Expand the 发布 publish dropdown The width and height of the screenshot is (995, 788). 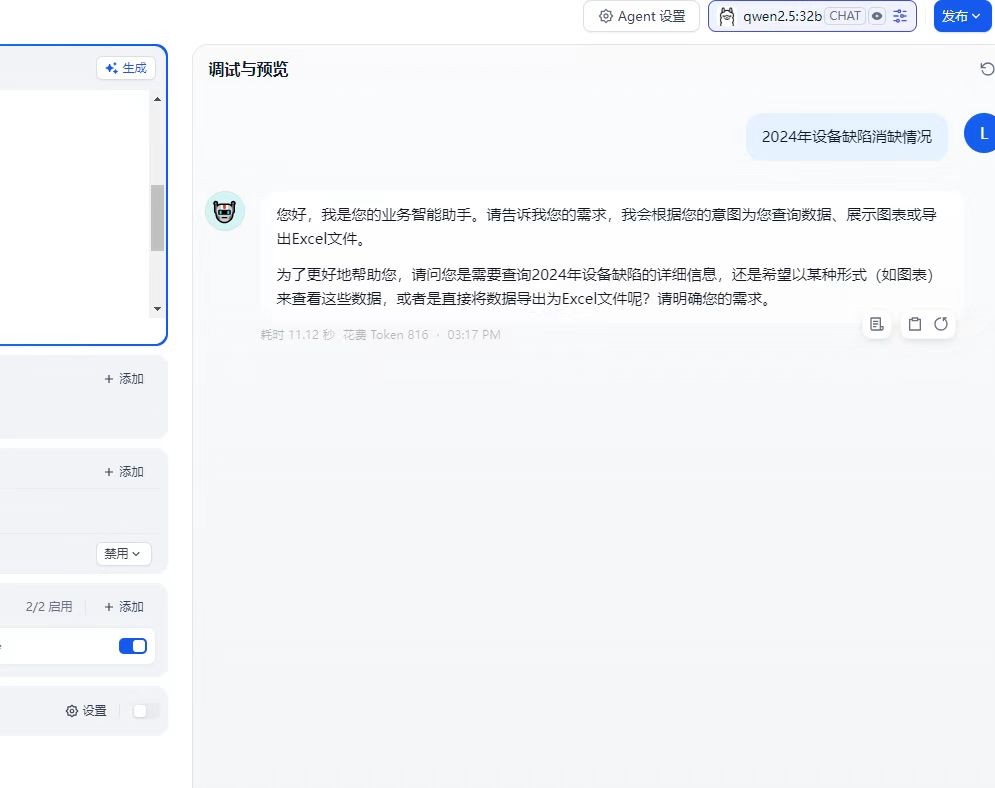(x=960, y=16)
